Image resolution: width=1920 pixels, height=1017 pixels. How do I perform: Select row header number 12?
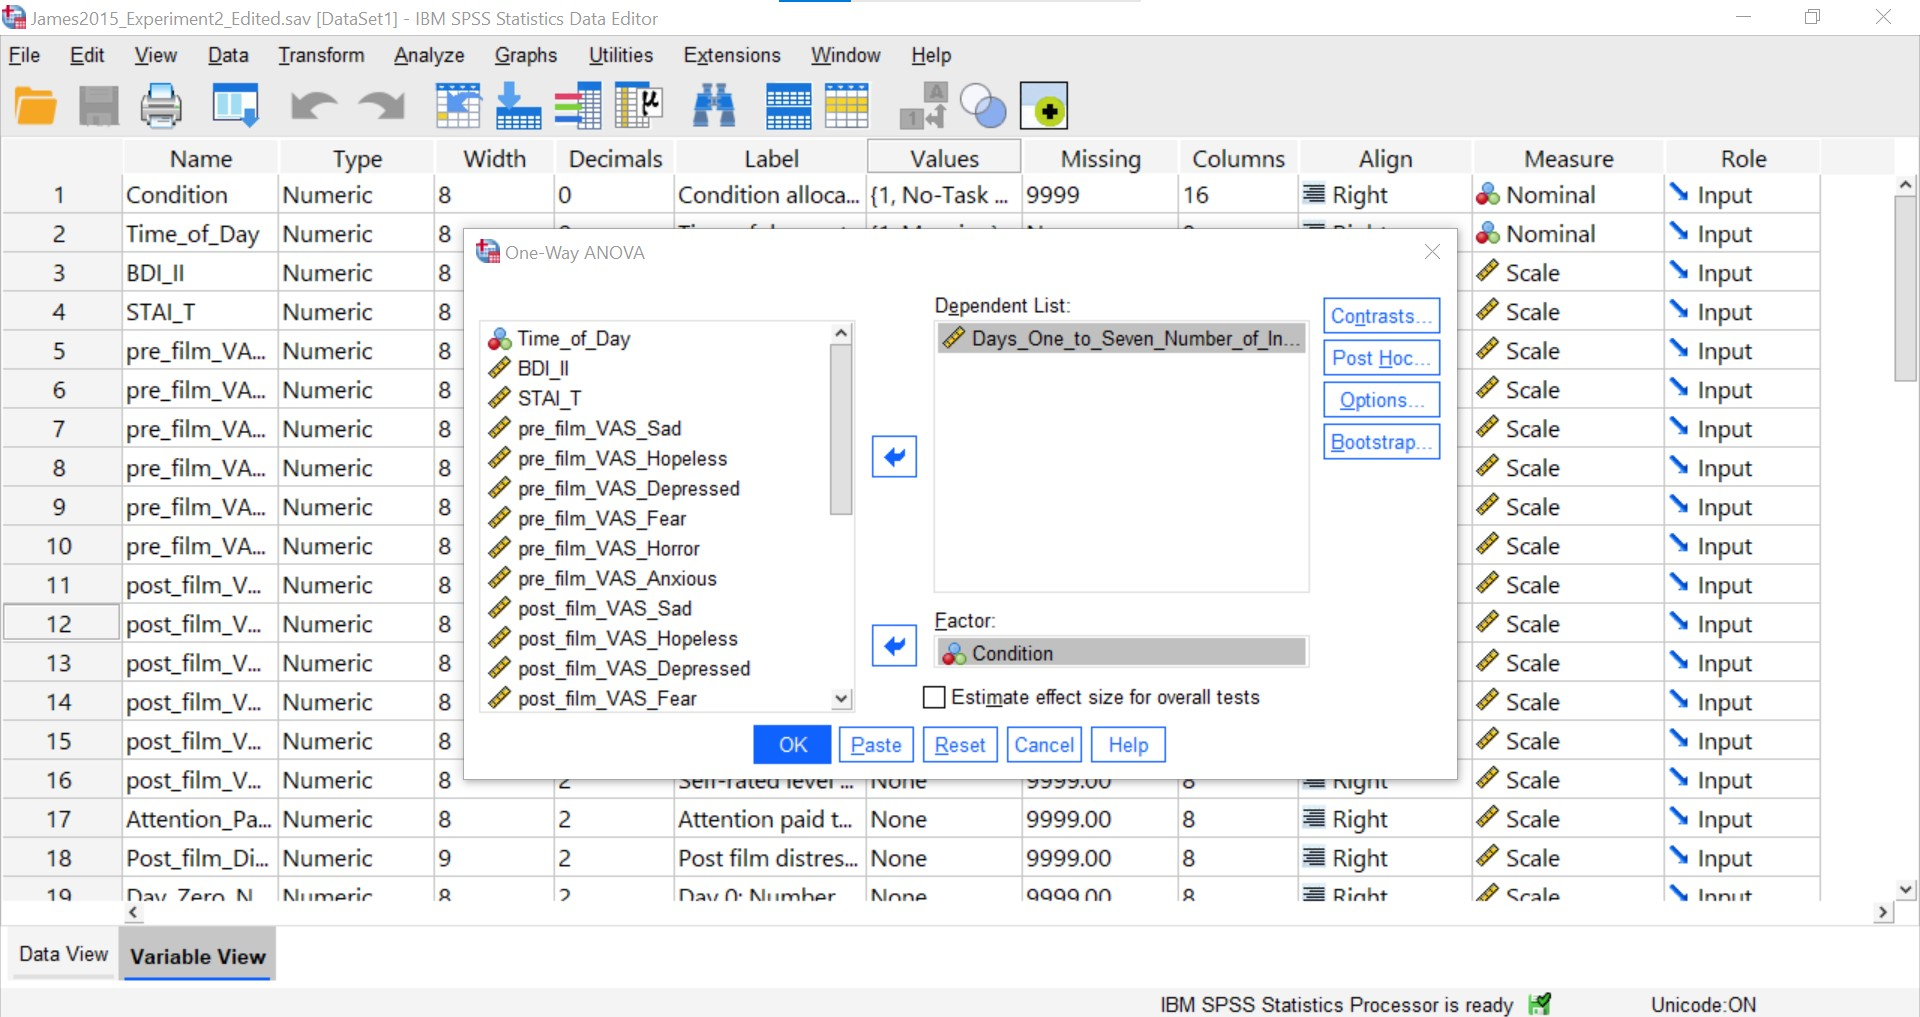coord(59,624)
